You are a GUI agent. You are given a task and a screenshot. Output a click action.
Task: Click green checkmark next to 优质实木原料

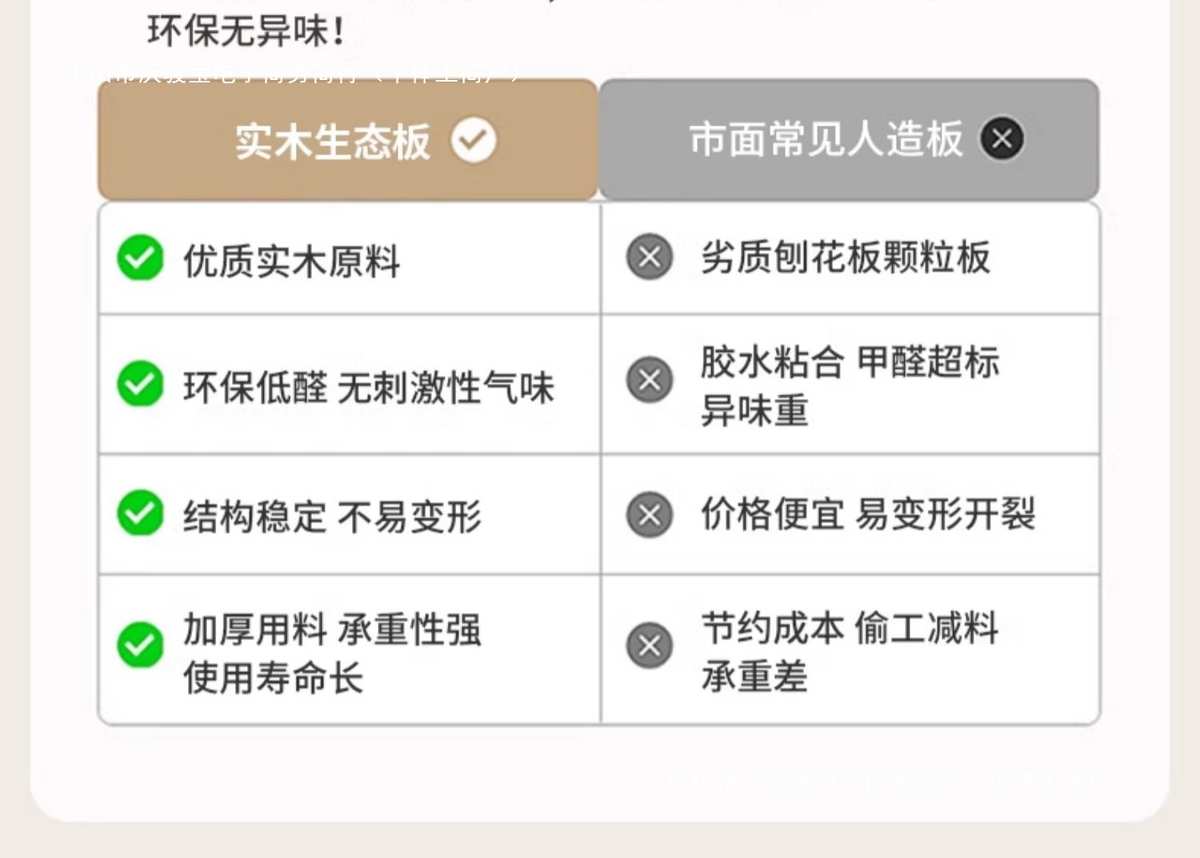pyautogui.click(x=140, y=259)
